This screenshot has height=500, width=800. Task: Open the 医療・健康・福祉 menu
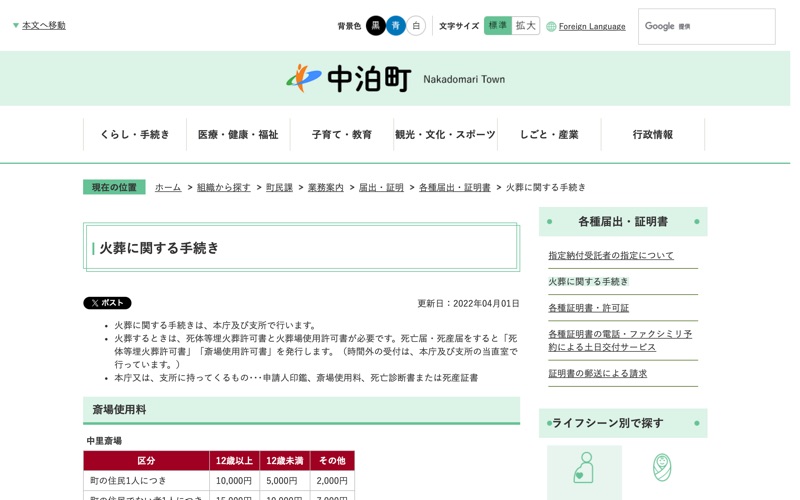(238, 134)
